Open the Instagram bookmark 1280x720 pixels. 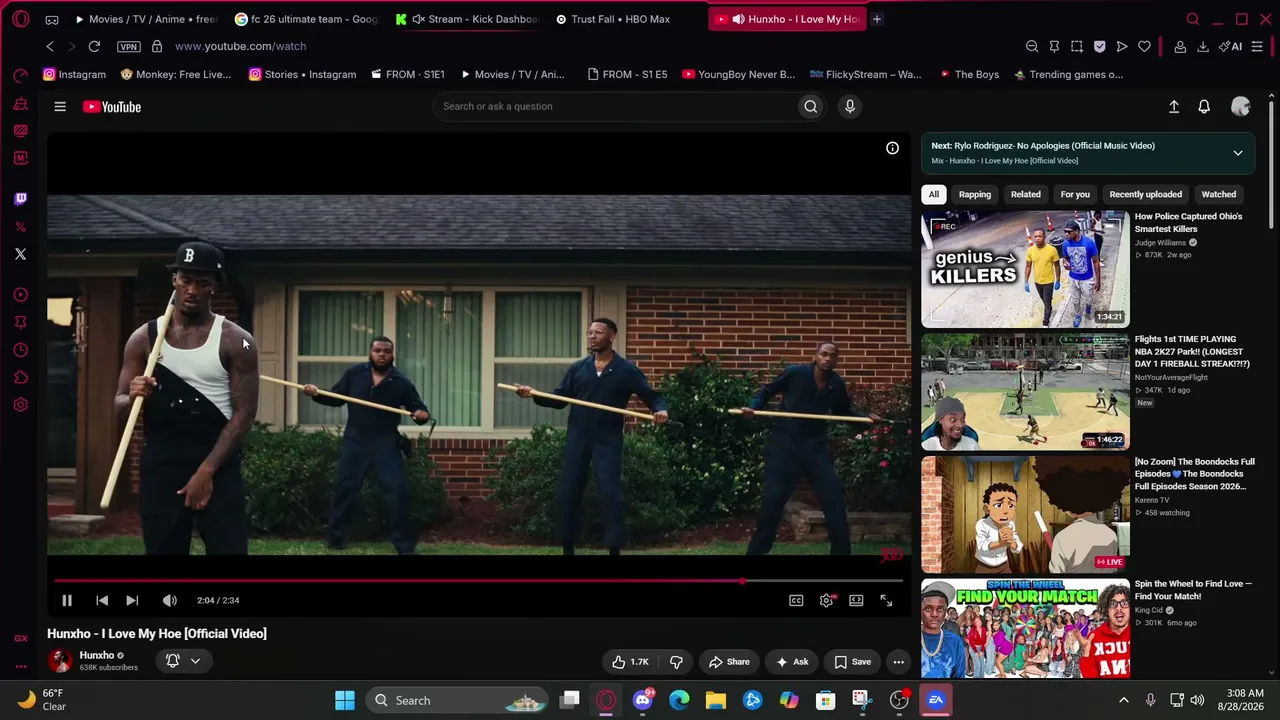click(74, 74)
